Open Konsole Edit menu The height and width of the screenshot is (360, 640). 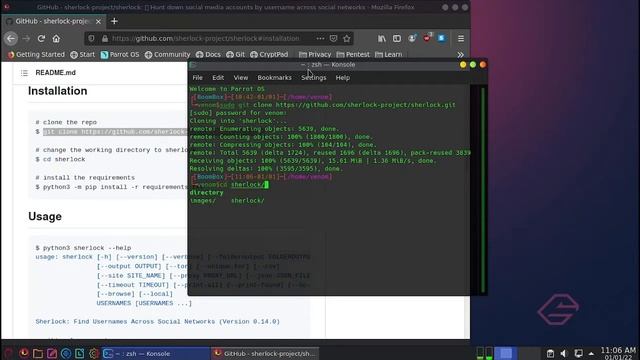[218, 78]
